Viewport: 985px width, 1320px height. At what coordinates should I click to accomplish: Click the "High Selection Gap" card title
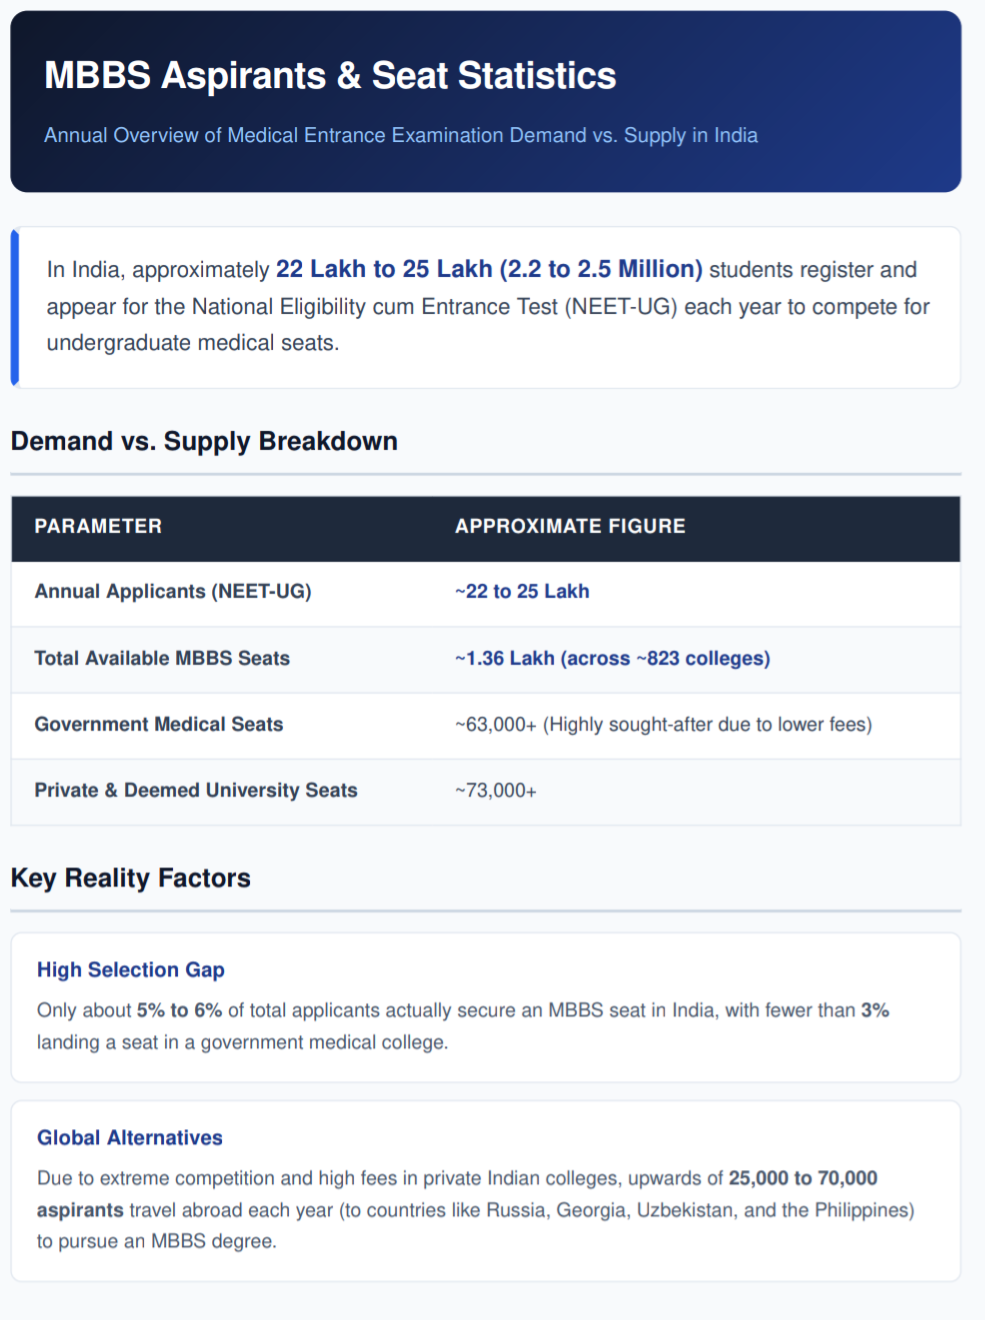(131, 969)
